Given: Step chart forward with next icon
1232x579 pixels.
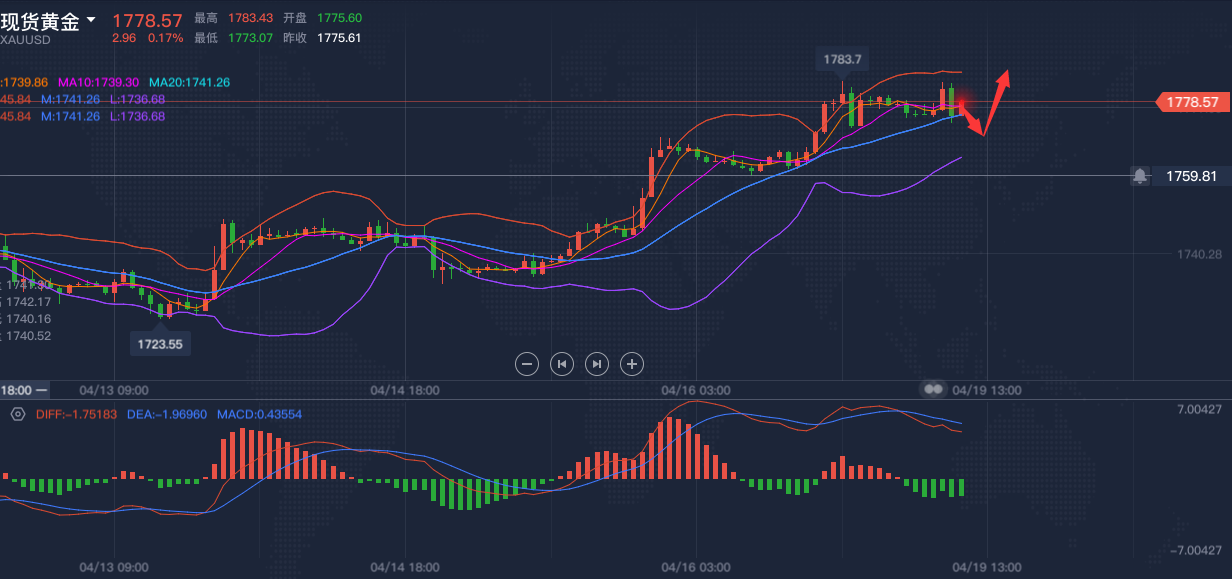Looking at the screenshot, I should tap(597, 364).
